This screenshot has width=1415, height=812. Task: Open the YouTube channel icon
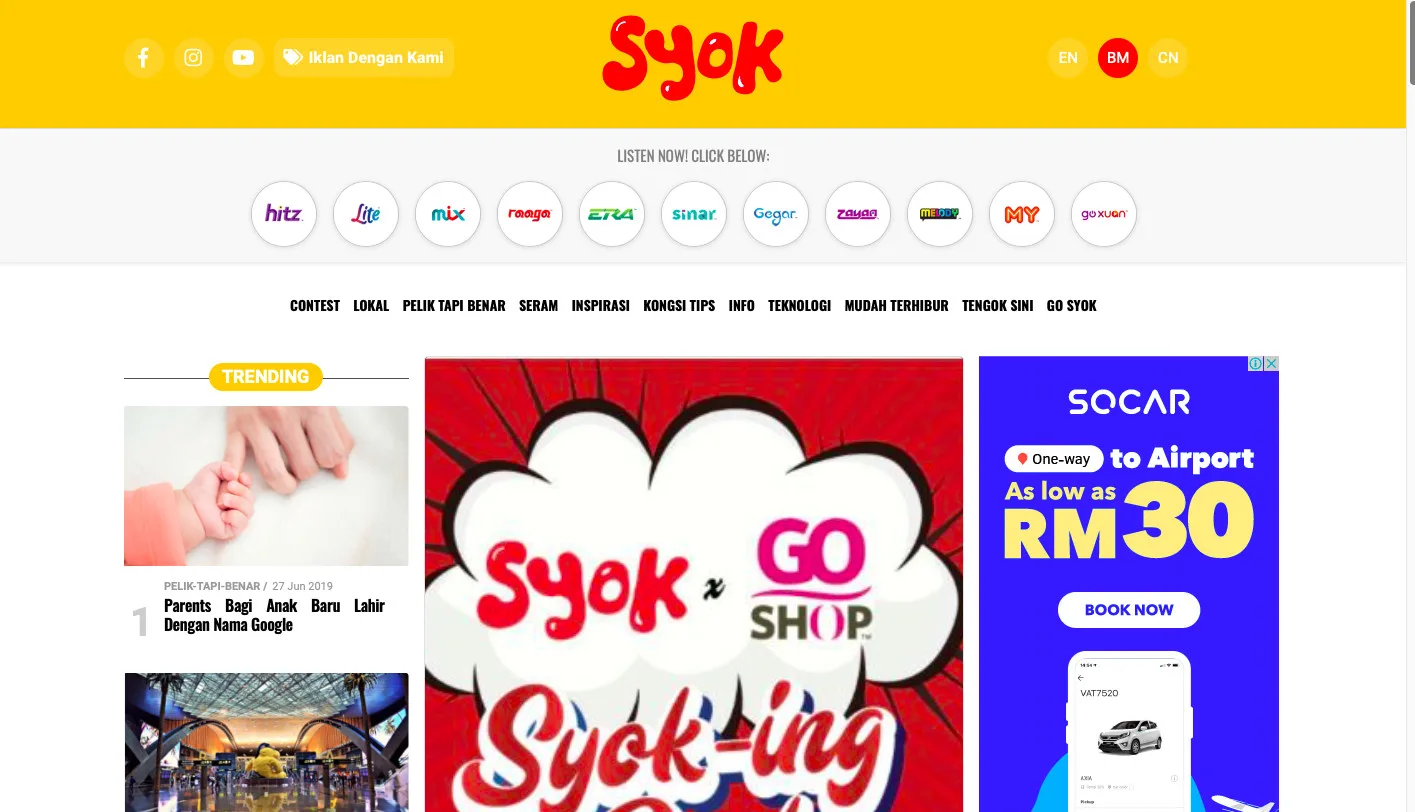coord(243,58)
